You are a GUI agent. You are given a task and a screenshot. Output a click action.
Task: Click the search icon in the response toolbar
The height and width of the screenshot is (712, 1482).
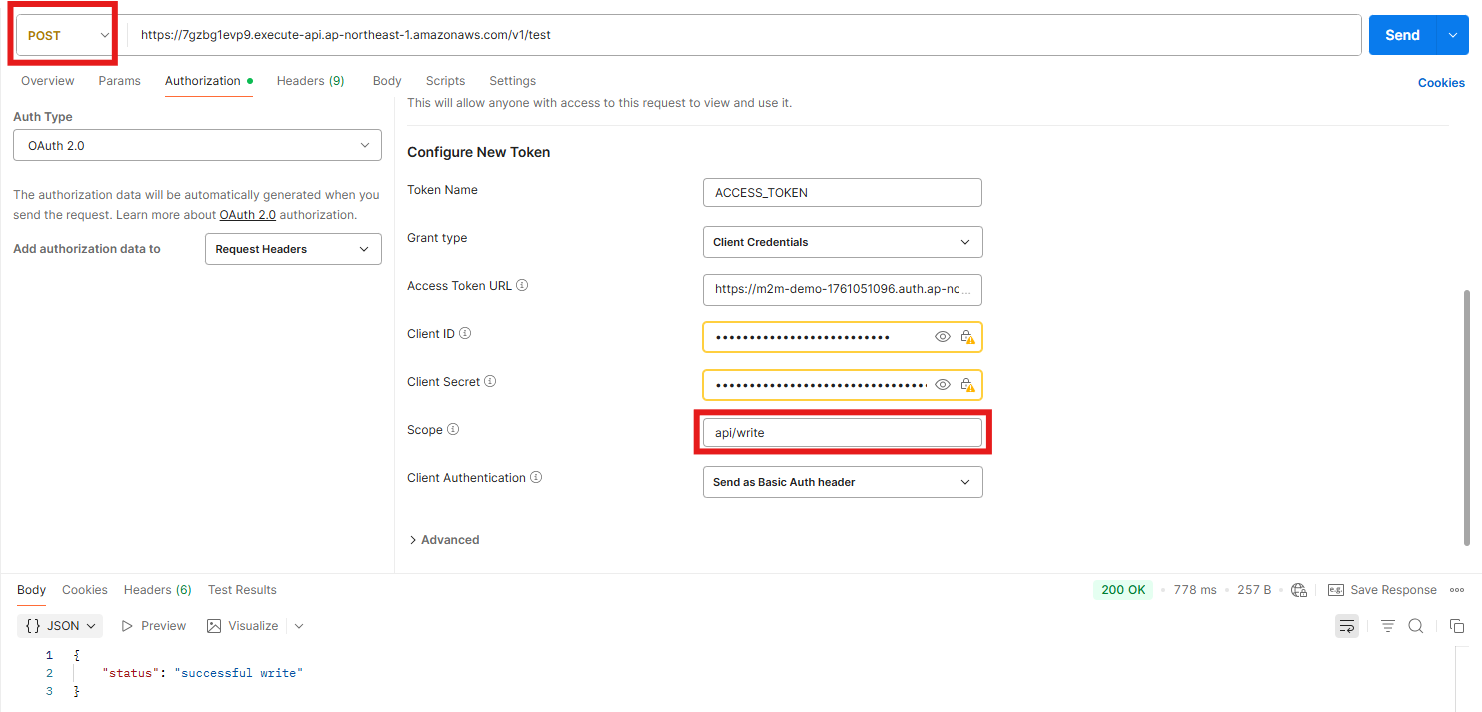(x=1416, y=626)
